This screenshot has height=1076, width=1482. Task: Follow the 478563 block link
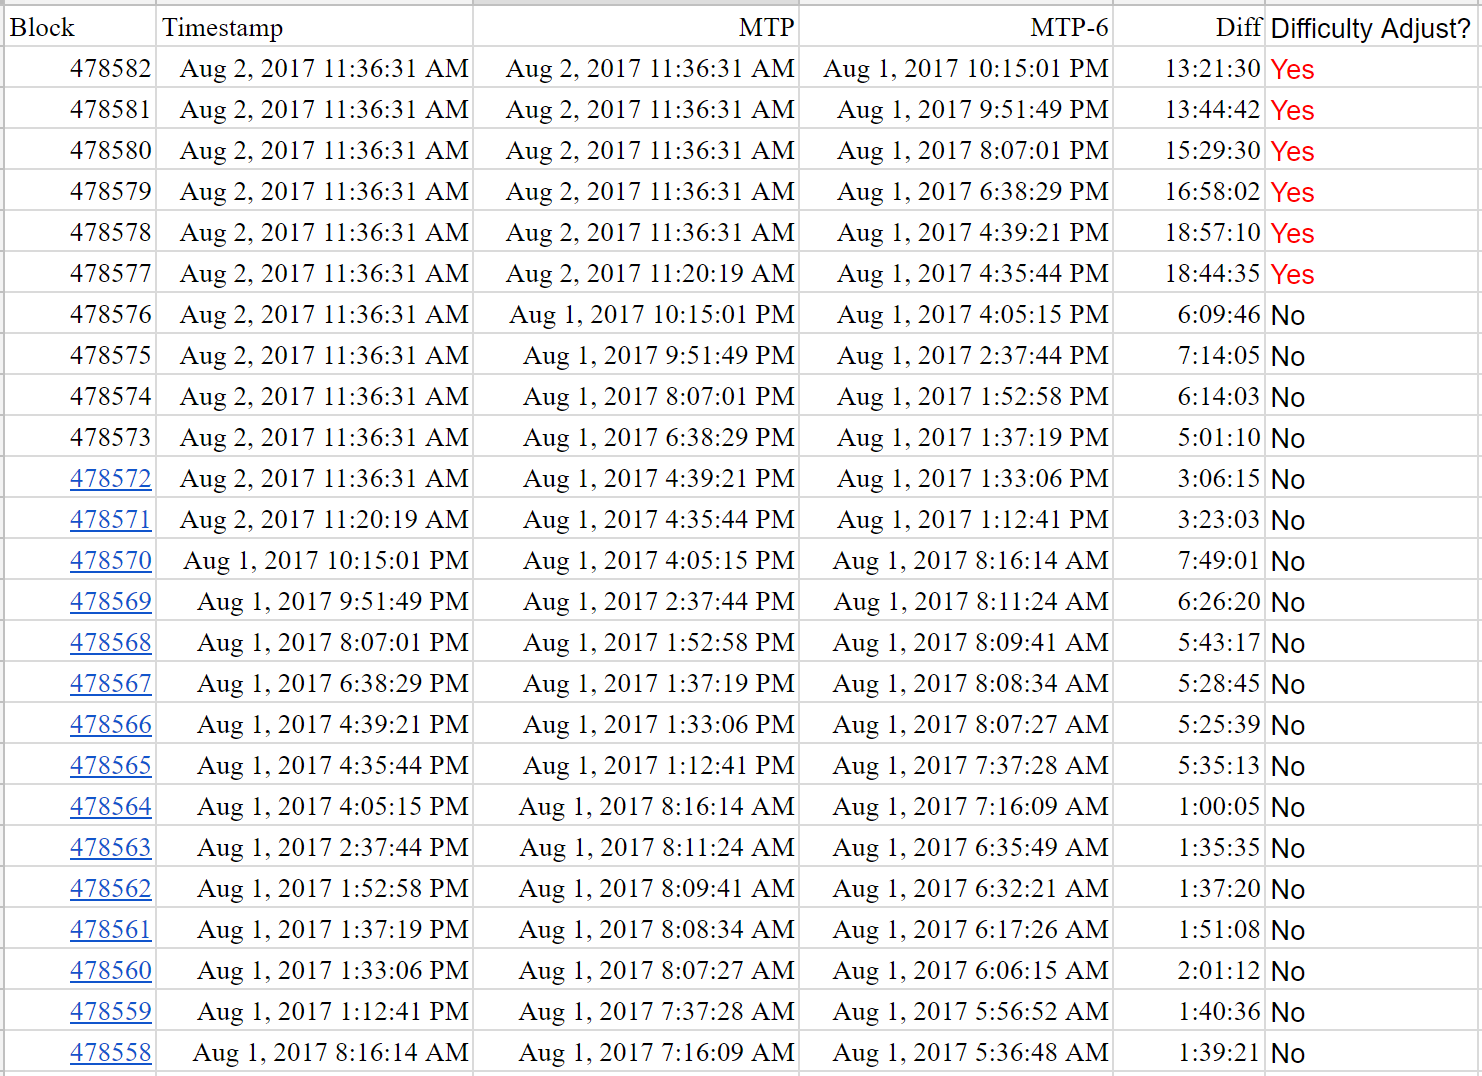[x=111, y=848]
